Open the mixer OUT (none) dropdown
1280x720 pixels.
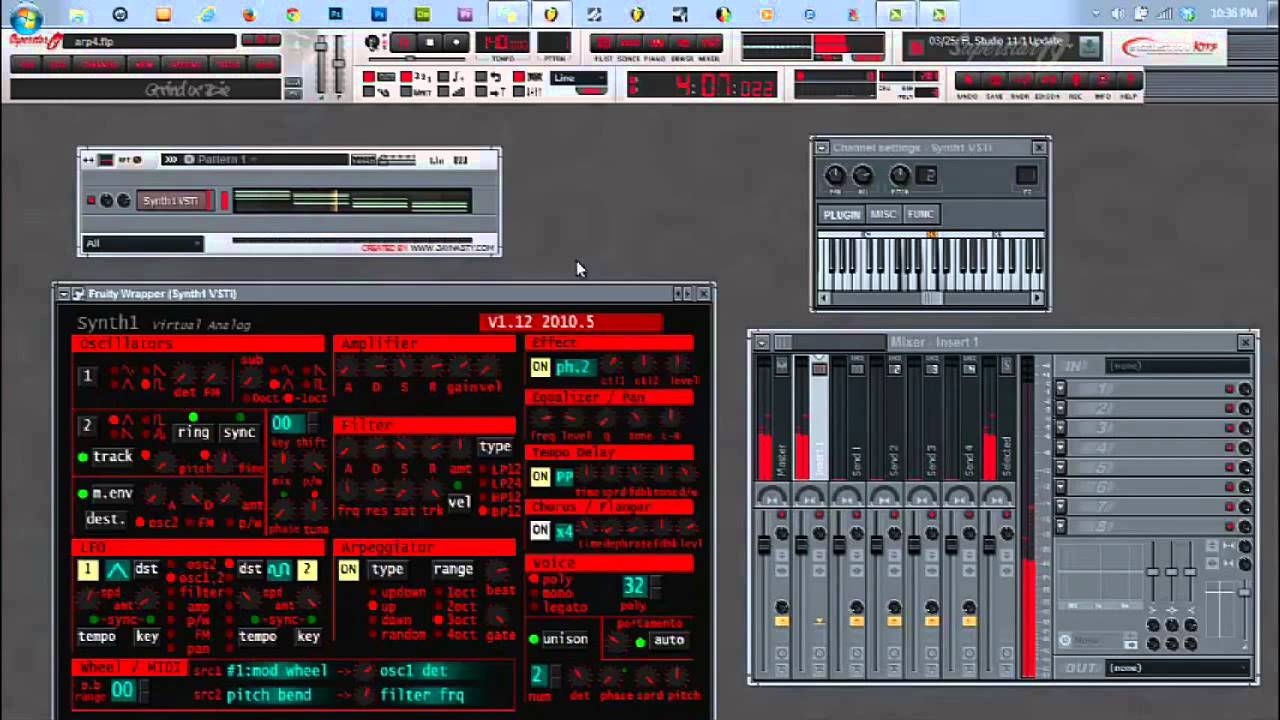click(1177, 668)
